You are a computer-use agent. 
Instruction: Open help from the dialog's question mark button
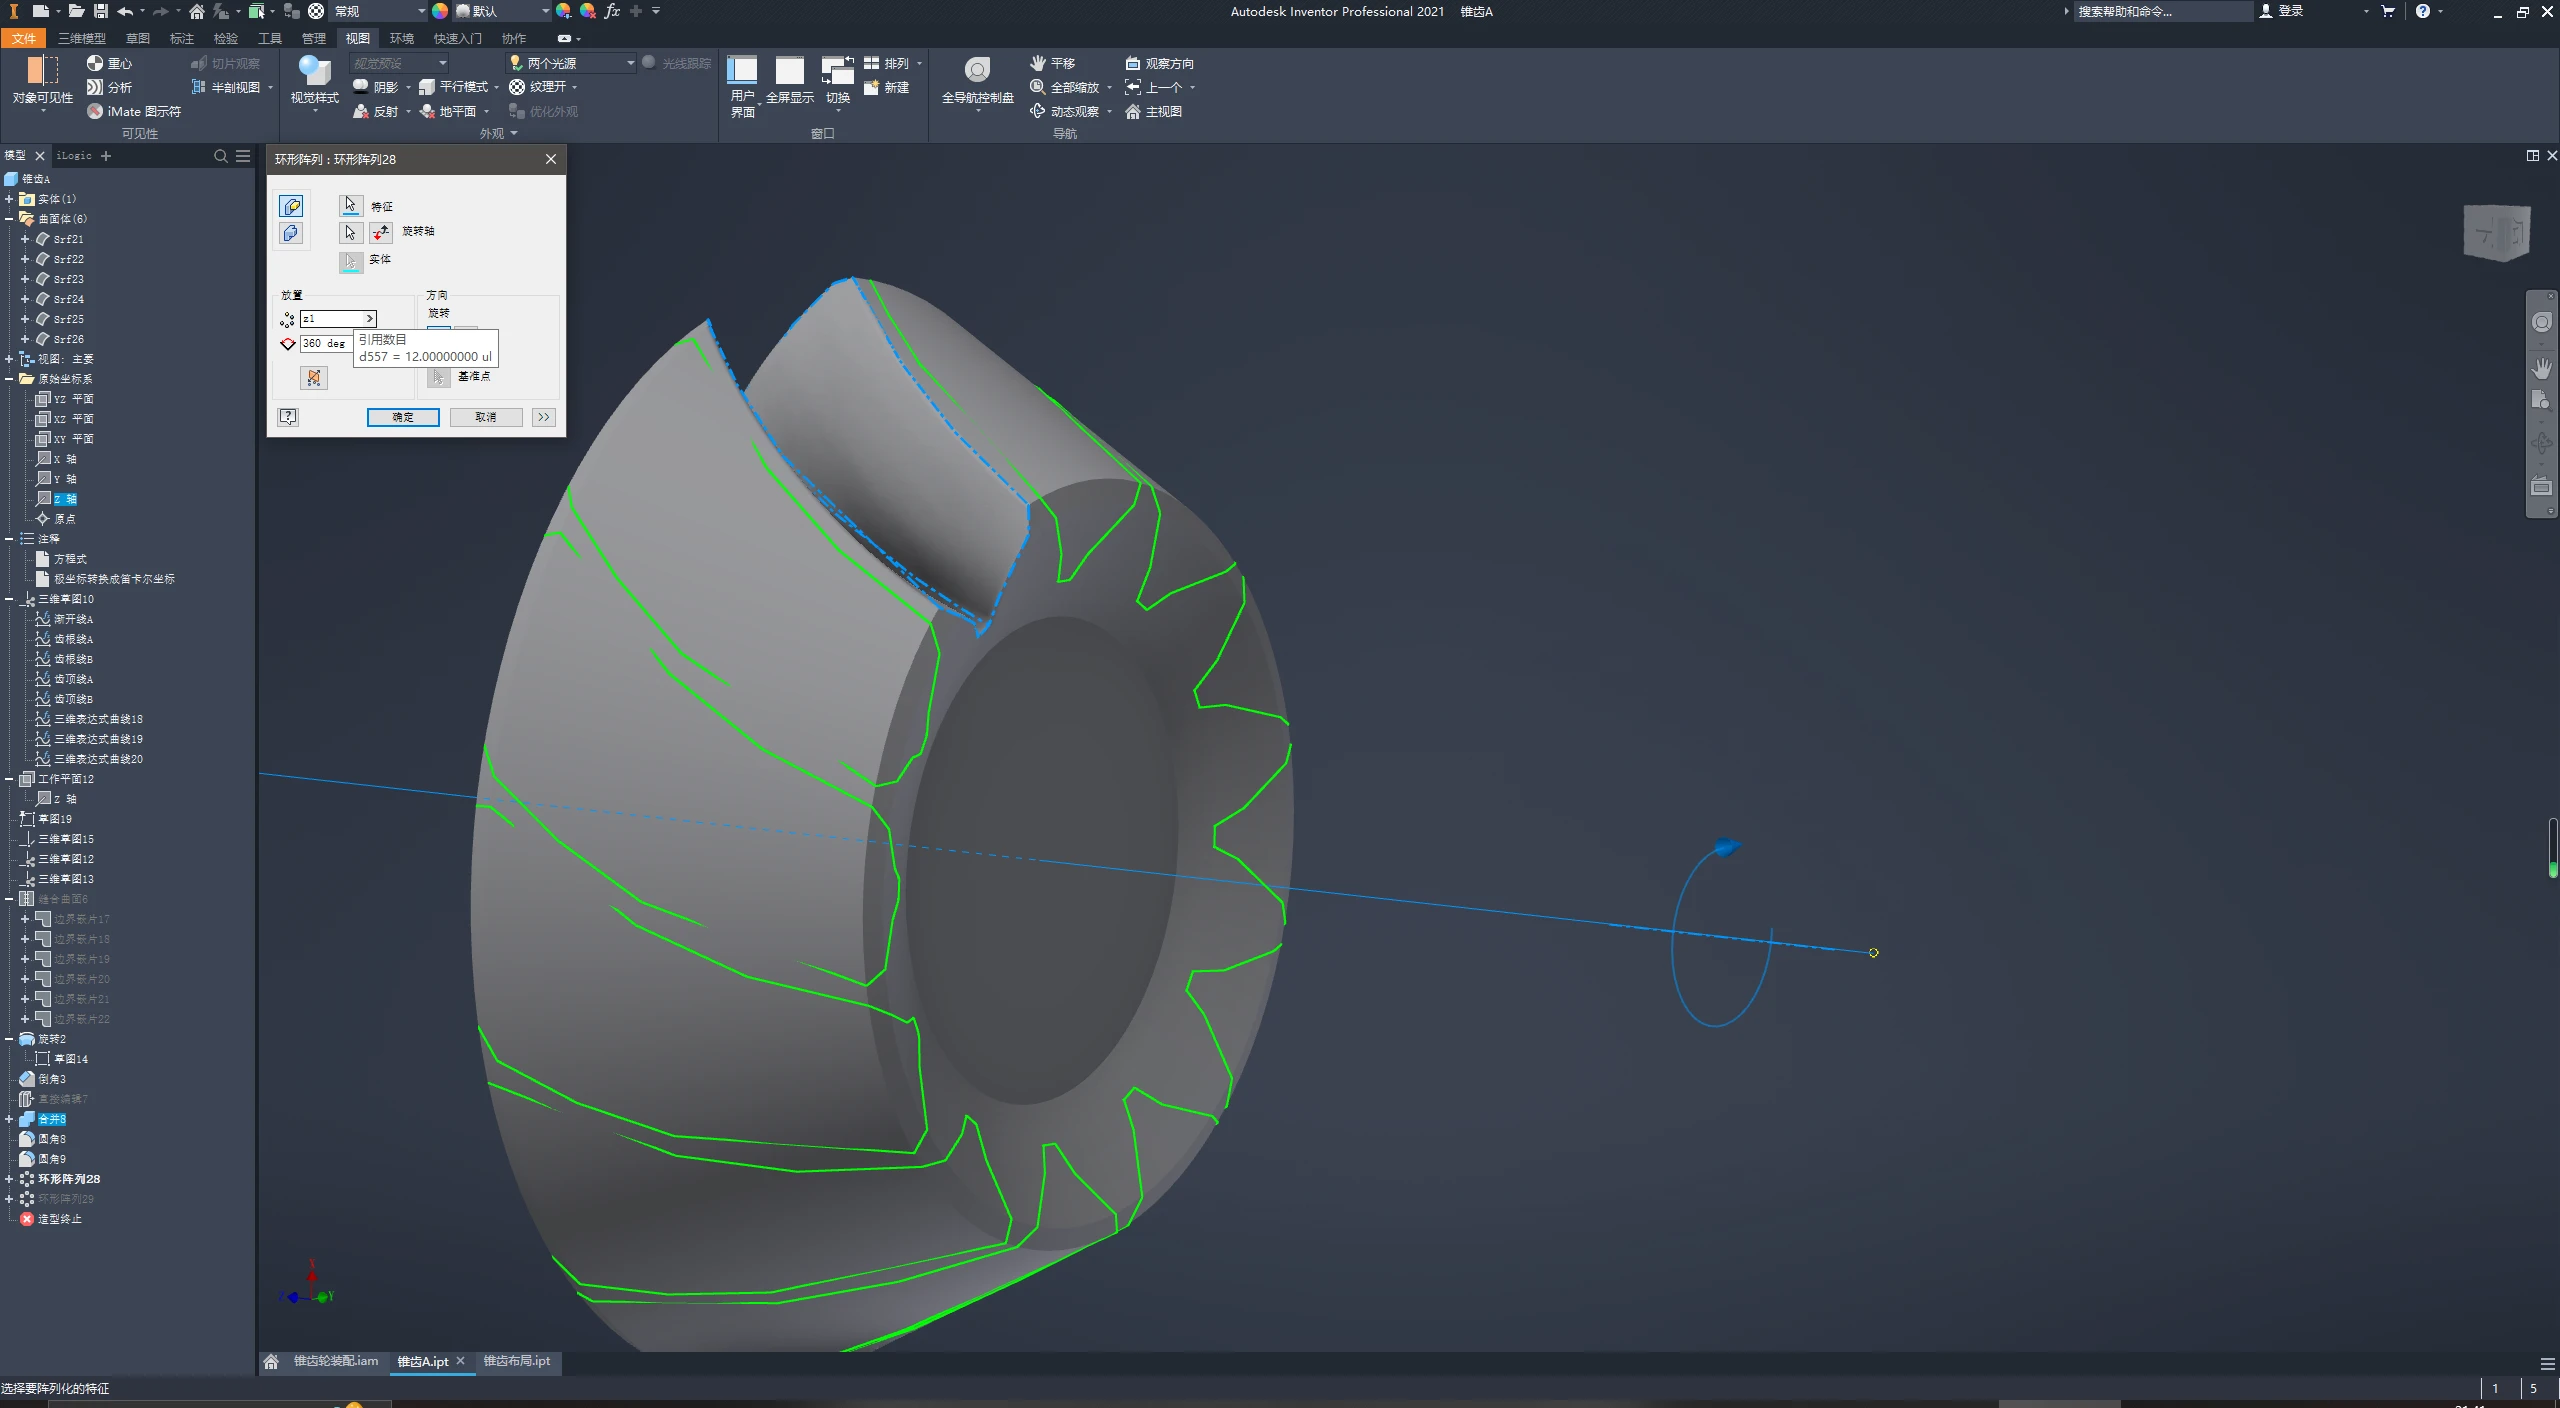(x=288, y=417)
